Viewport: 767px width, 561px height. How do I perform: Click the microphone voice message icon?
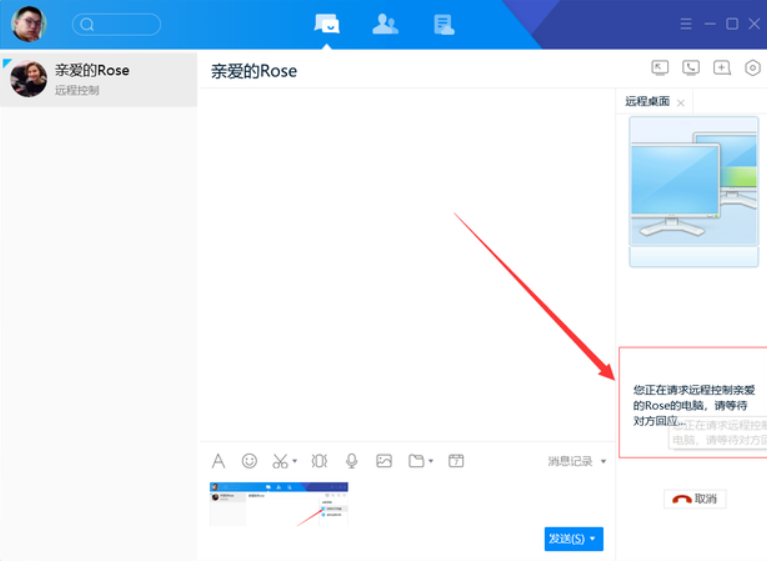coord(352,461)
